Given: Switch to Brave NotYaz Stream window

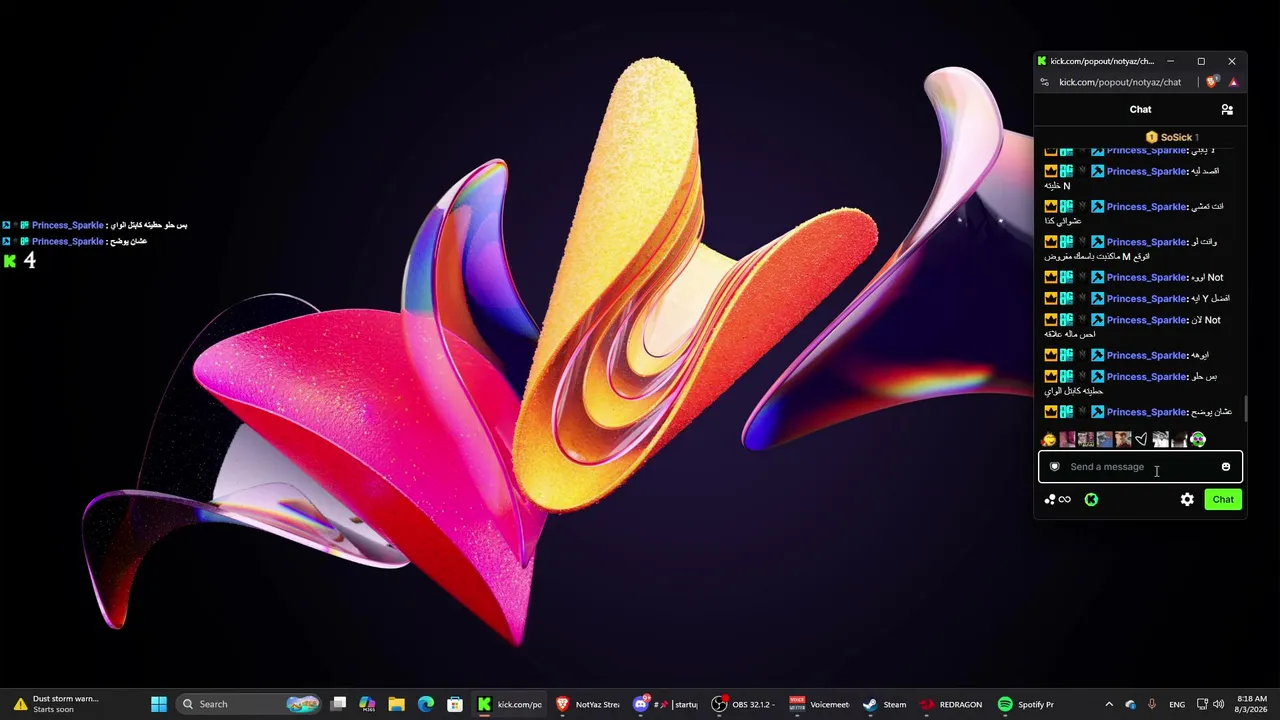Looking at the screenshot, I should pyautogui.click(x=588, y=704).
